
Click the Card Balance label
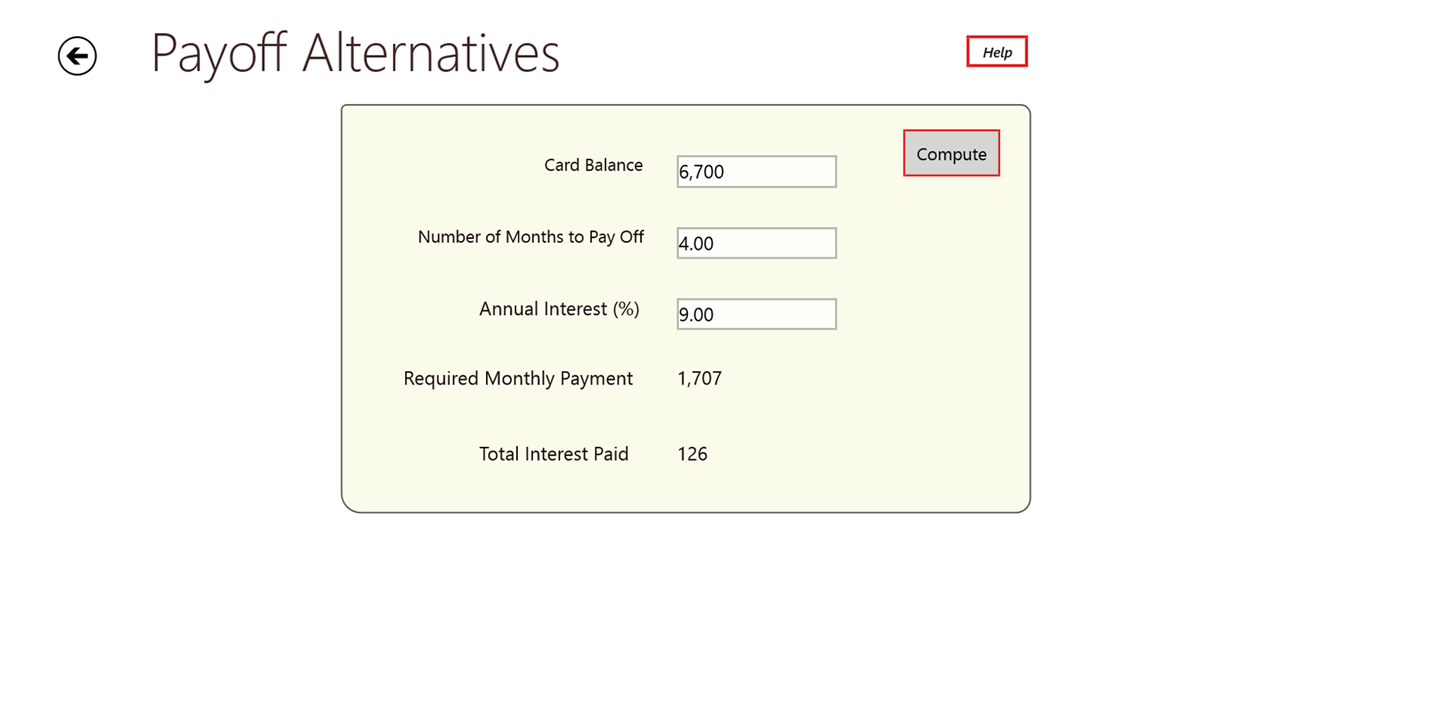pyautogui.click(x=593, y=165)
